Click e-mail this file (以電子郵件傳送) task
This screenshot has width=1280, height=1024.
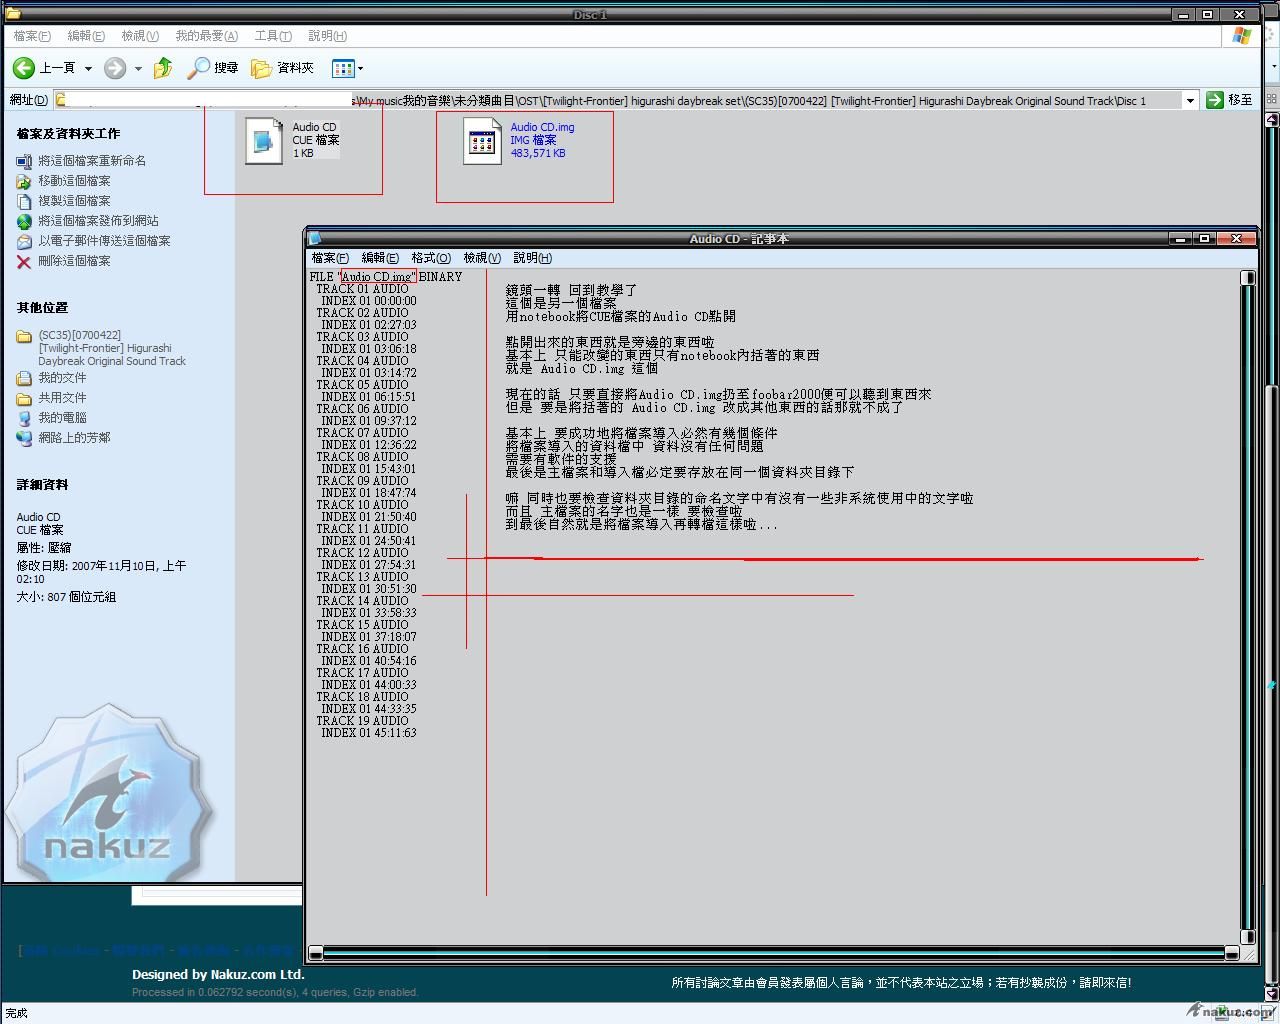click(104, 241)
